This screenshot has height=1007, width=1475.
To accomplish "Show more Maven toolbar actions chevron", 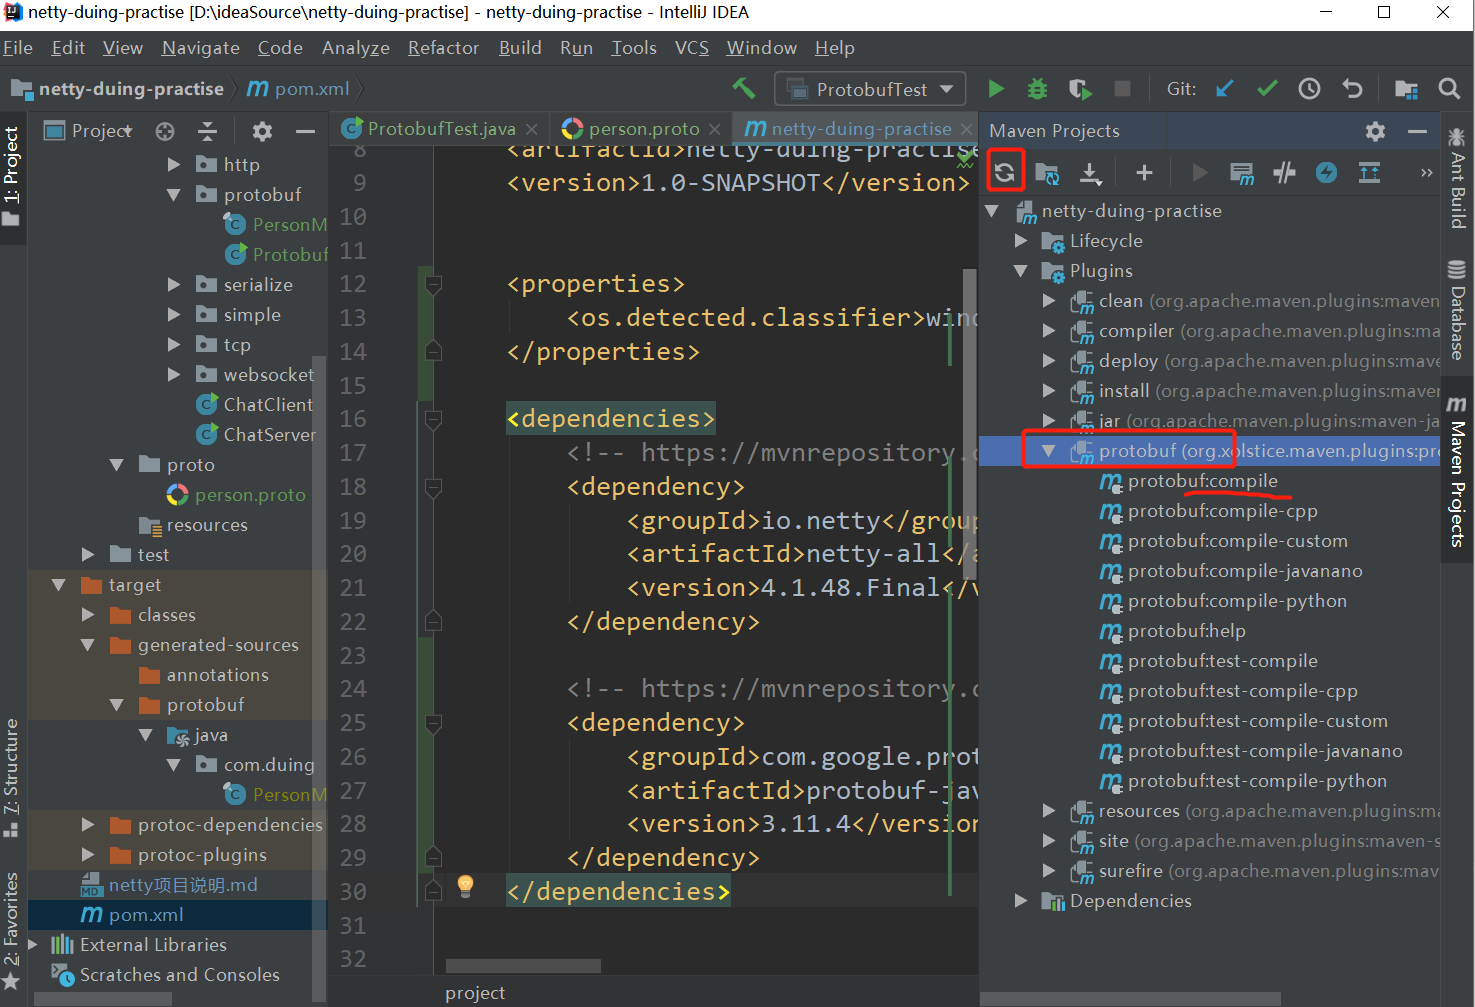I will [1426, 173].
